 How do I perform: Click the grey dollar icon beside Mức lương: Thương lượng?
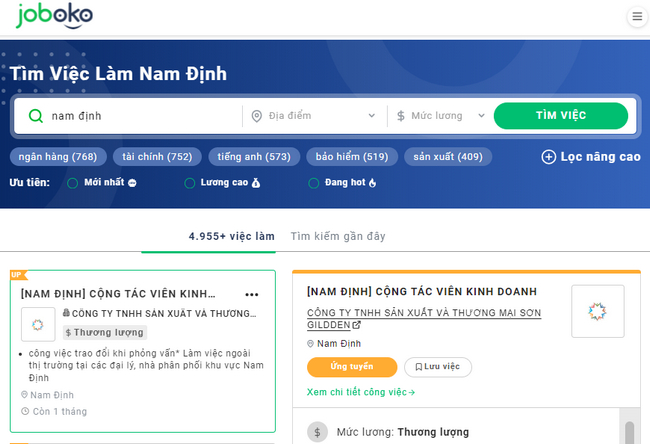[317, 432]
